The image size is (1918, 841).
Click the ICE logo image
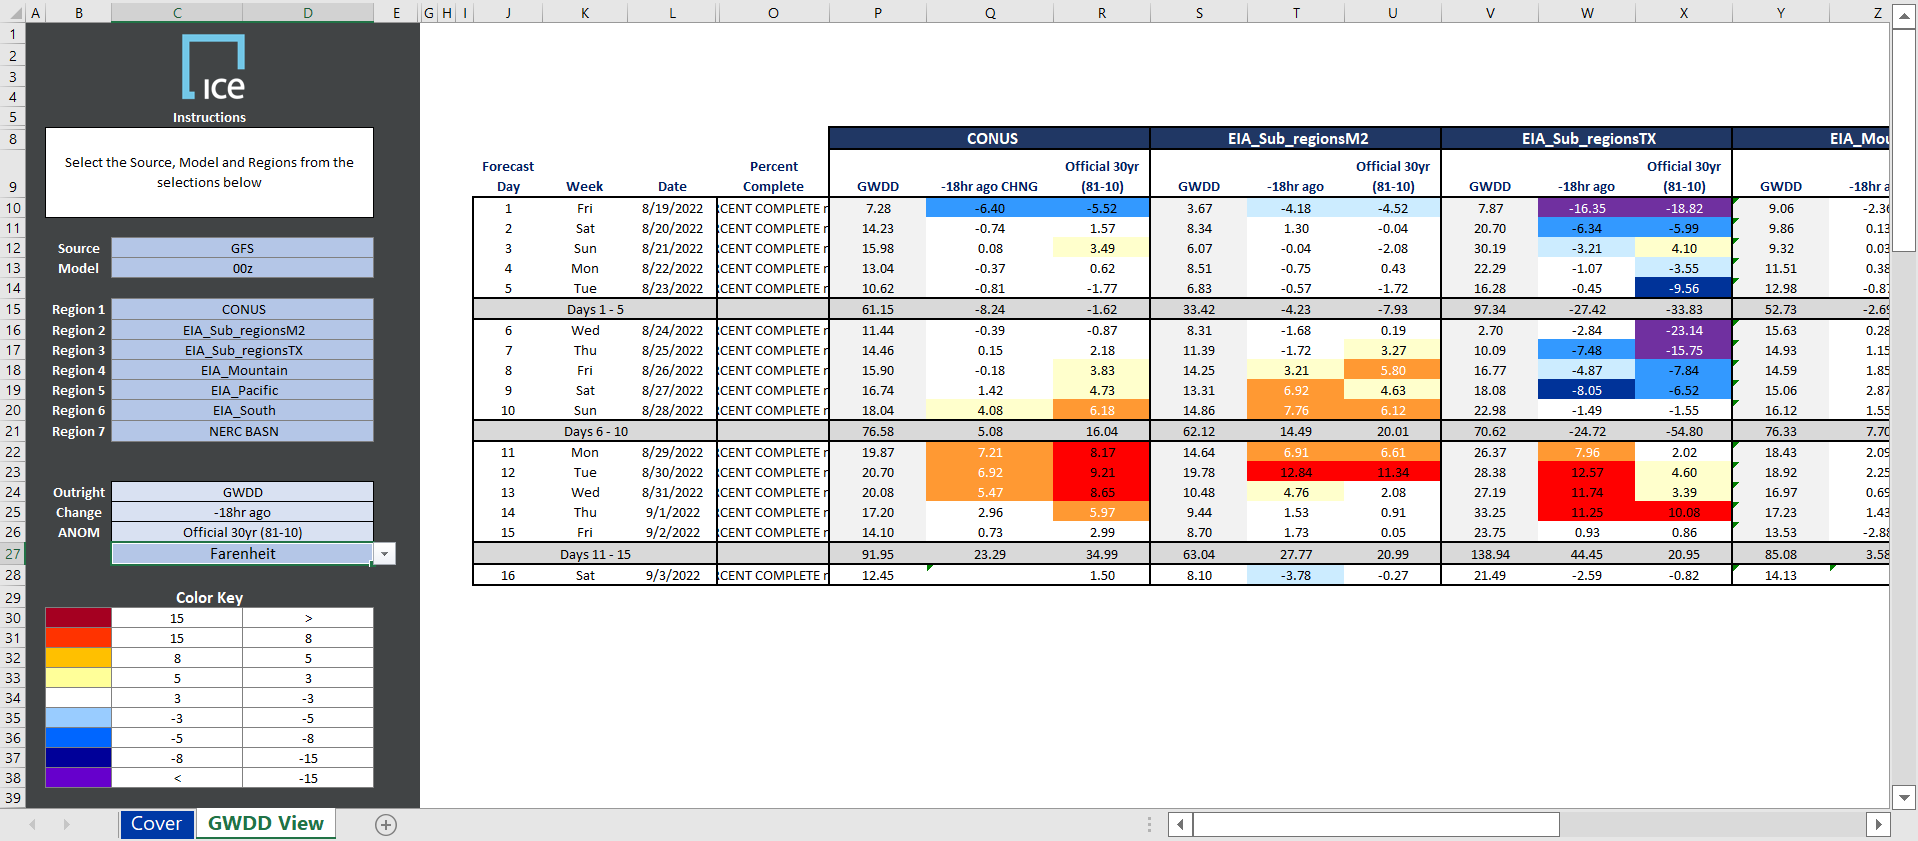(x=213, y=68)
